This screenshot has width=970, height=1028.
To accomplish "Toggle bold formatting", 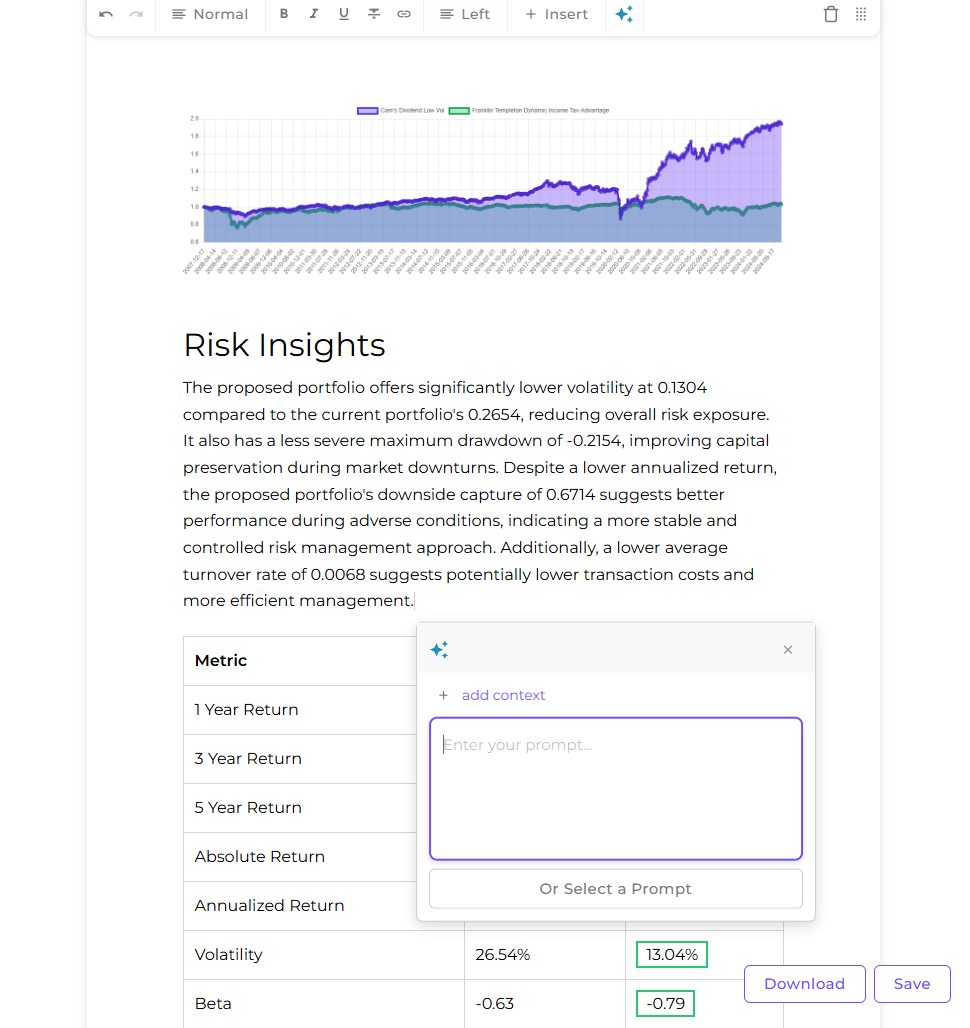I will pyautogui.click(x=284, y=14).
